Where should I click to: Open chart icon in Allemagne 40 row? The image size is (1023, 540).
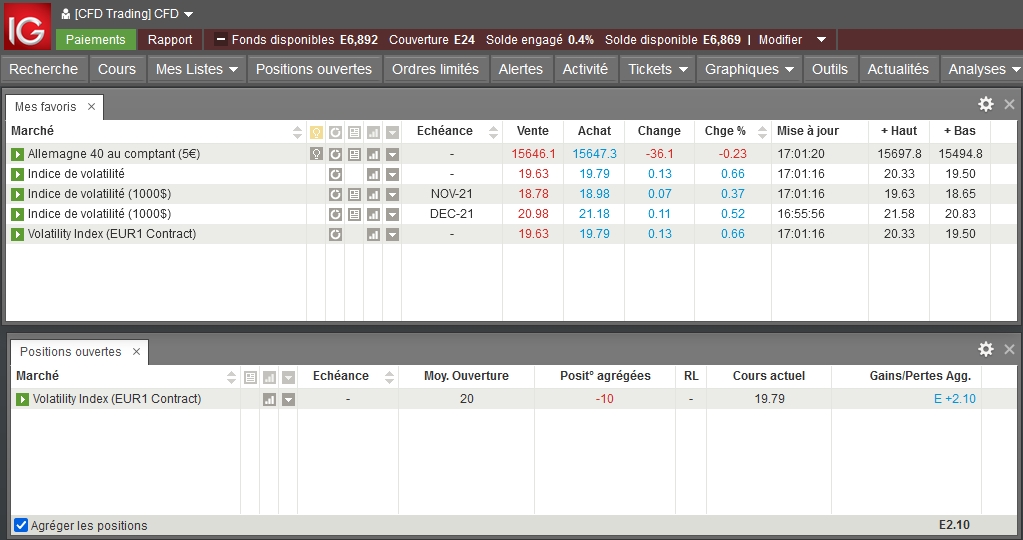tap(373, 154)
